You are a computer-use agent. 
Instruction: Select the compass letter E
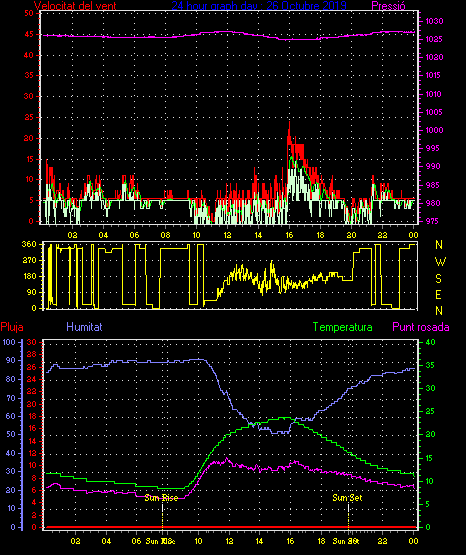click(x=438, y=295)
